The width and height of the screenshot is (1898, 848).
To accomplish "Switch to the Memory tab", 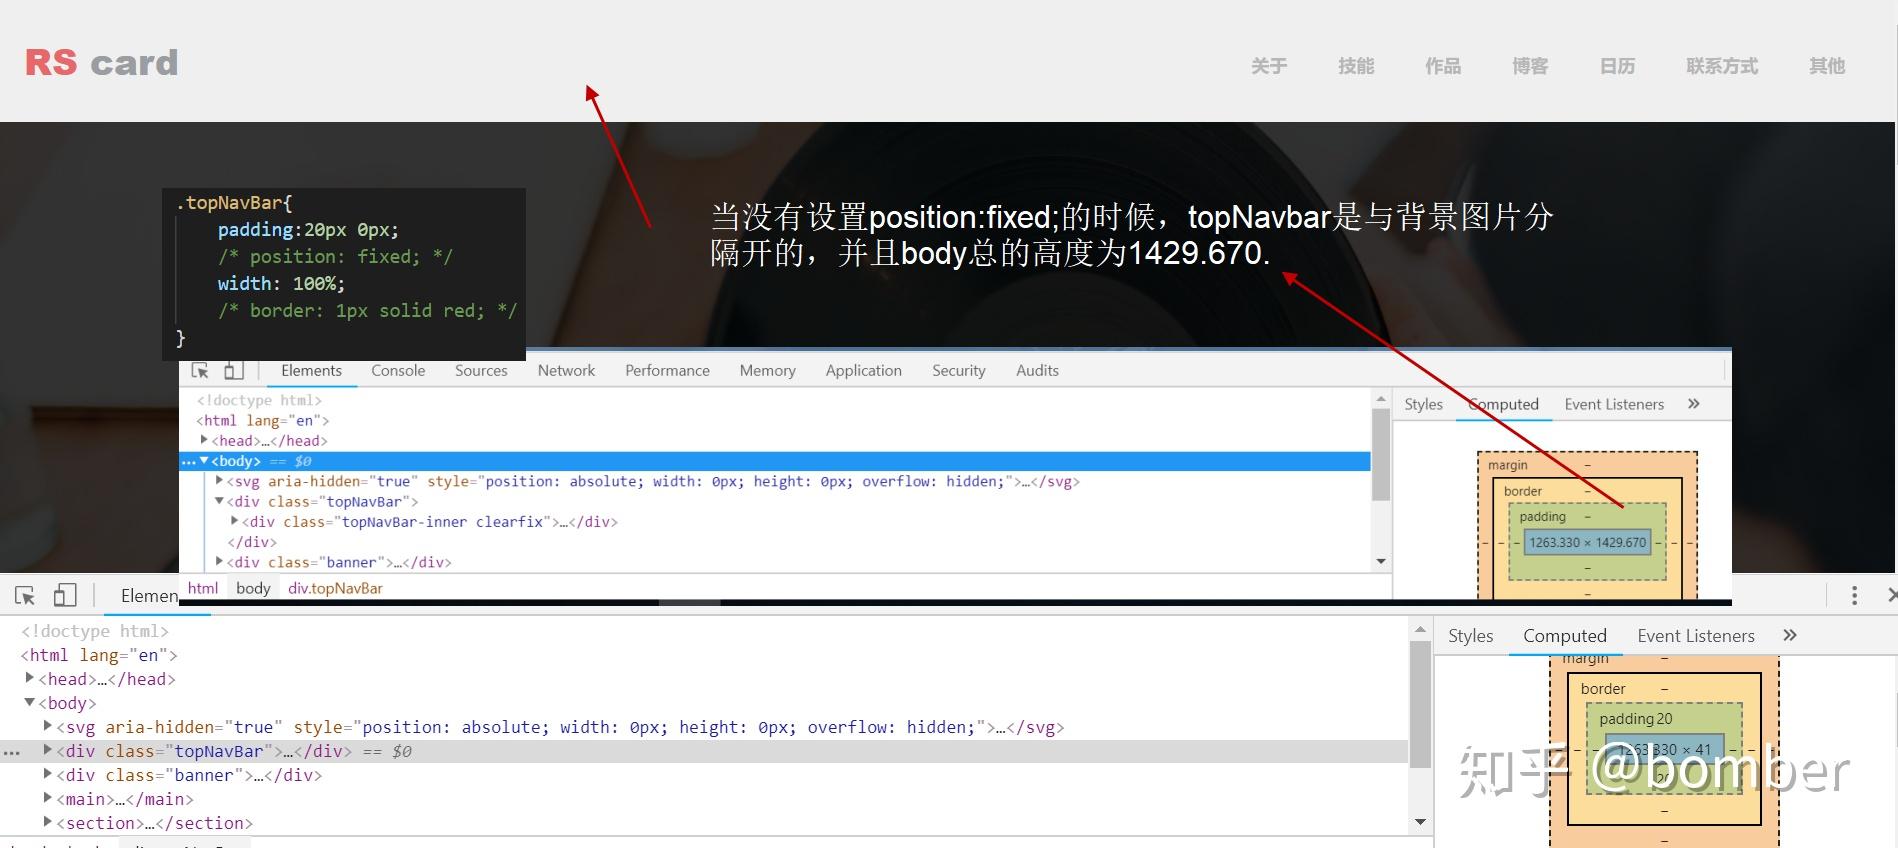I will point(768,370).
